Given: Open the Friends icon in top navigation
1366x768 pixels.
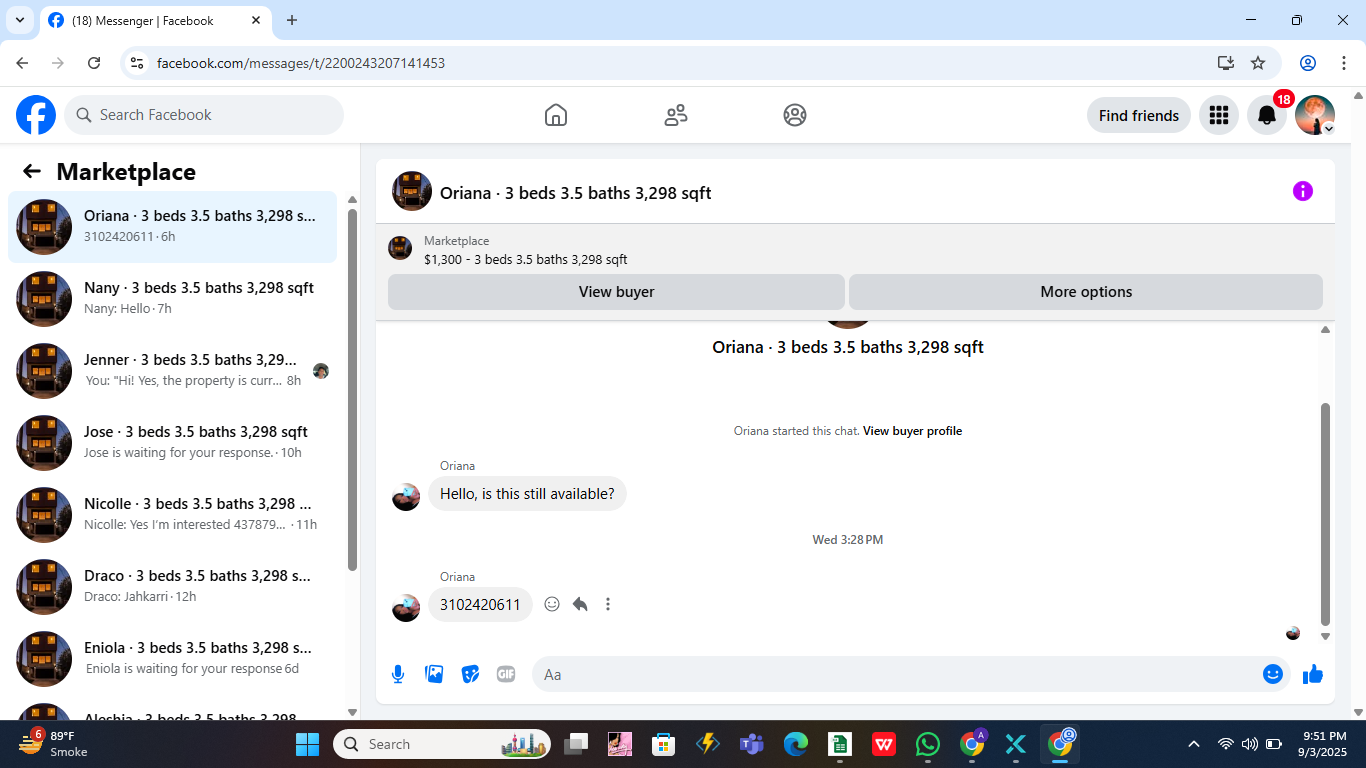Looking at the screenshot, I should [x=676, y=115].
